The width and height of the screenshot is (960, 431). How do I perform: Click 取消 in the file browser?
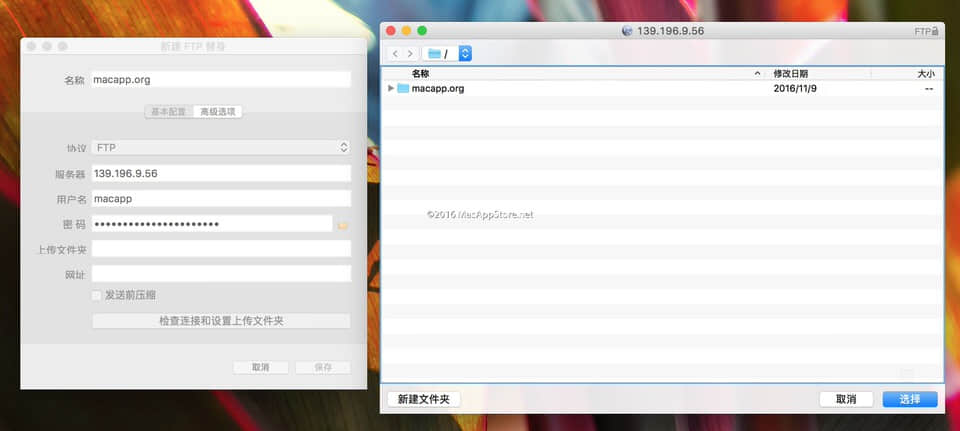(844, 399)
